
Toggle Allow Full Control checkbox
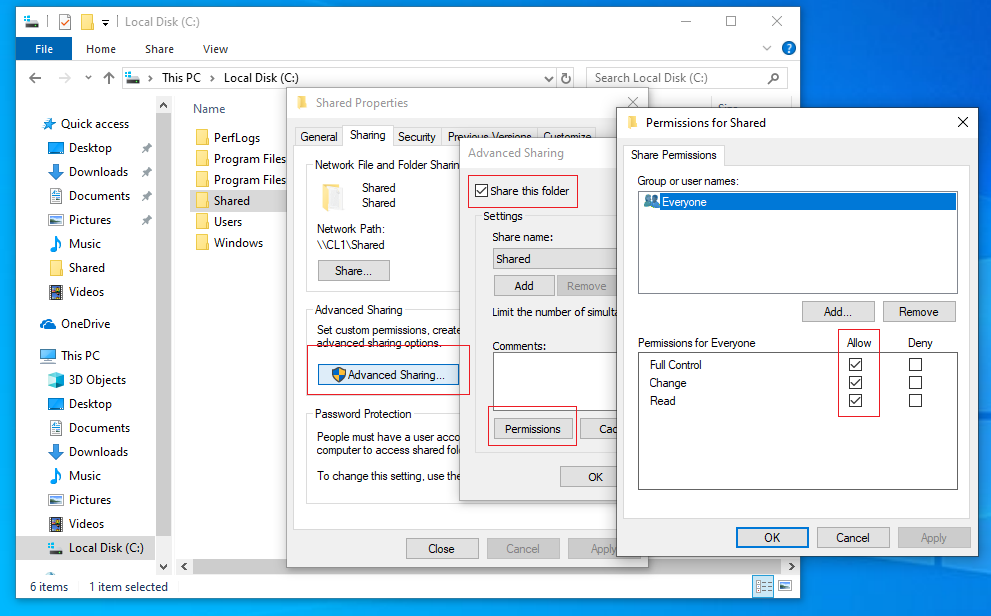click(855, 365)
